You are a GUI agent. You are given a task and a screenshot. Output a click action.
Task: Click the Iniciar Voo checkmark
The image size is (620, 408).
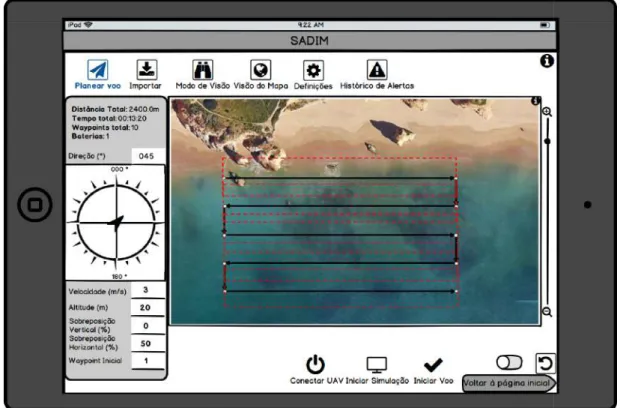pyautogui.click(x=433, y=365)
